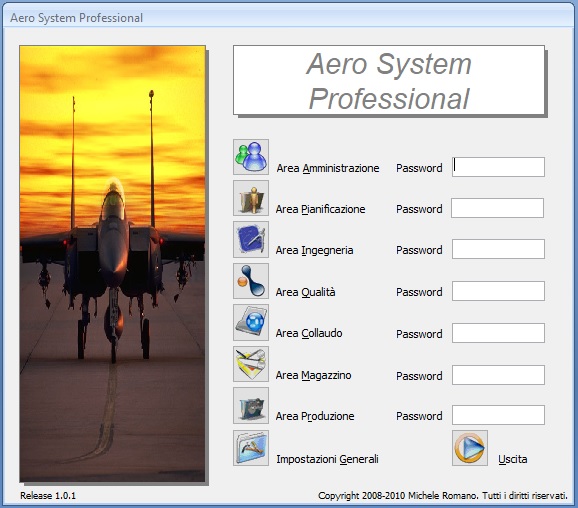Select the Area Ingegneria password field
Viewport: 578px width, 508px height.
[x=498, y=249]
